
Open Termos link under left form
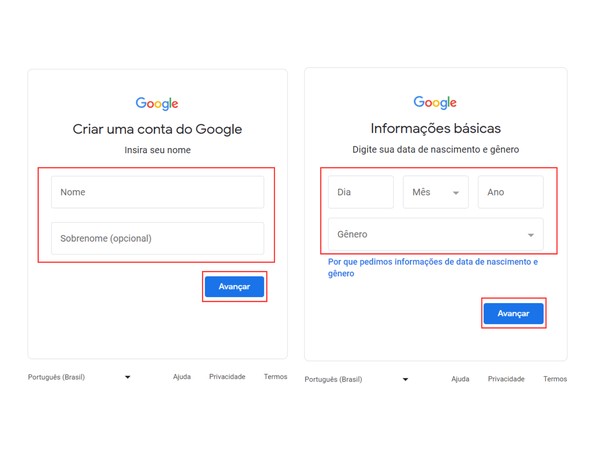click(275, 377)
